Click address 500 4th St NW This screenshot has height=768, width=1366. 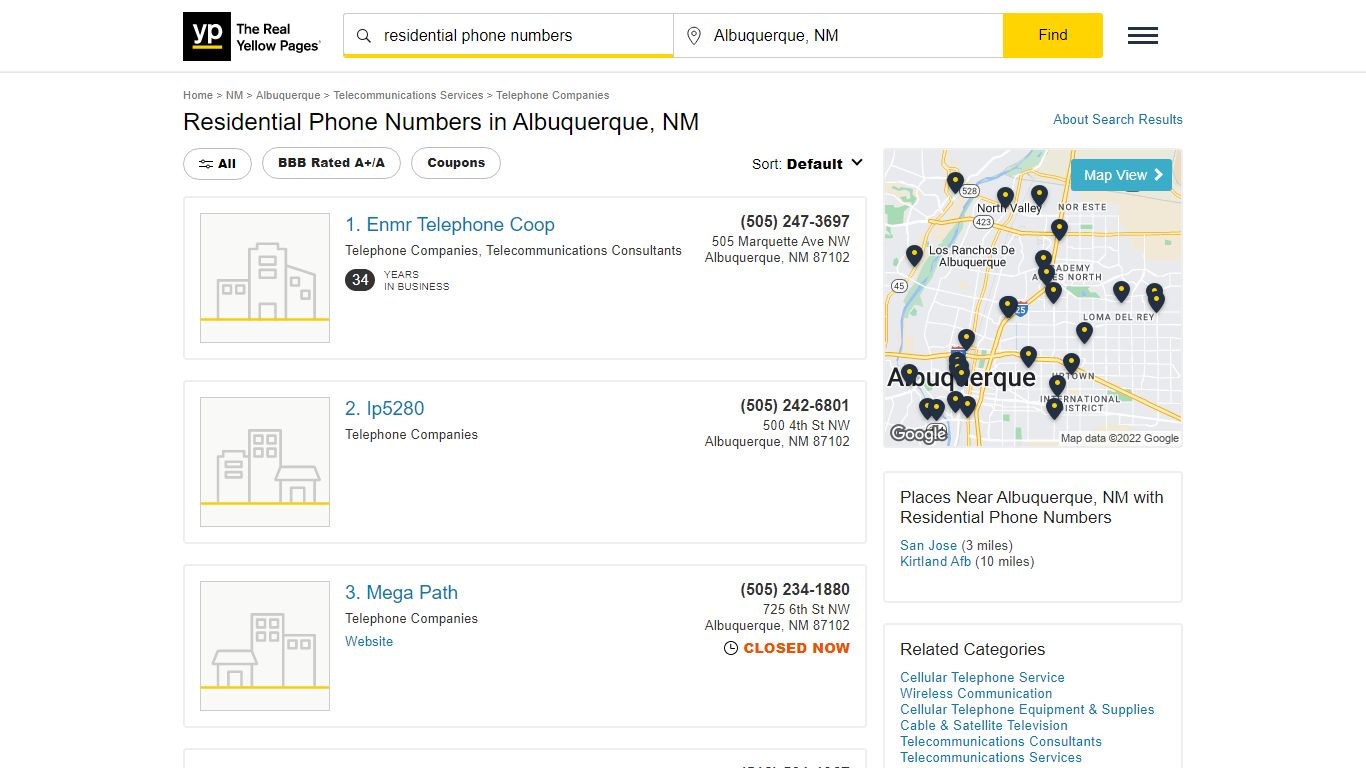(806, 426)
